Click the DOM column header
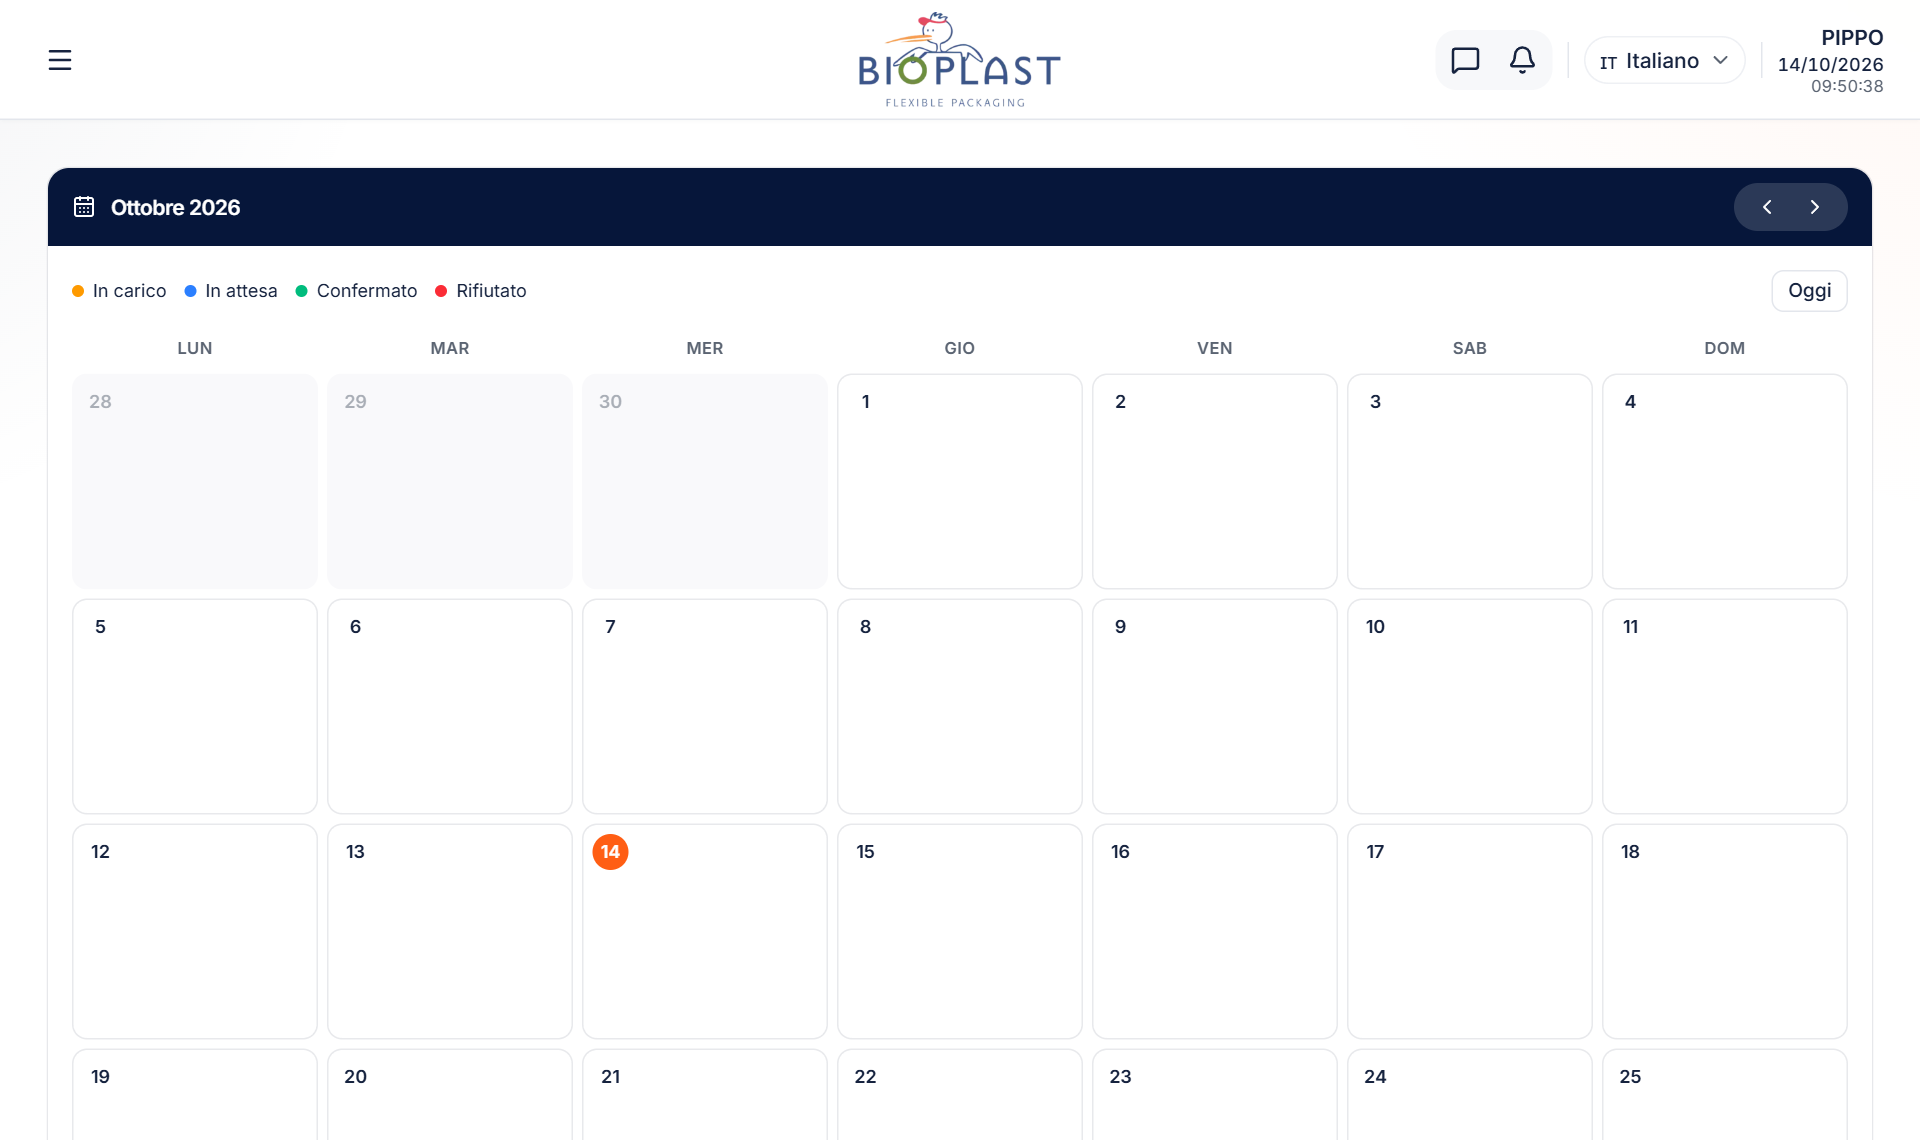The width and height of the screenshot is (1920, 1140). (x=1725, y=348)
